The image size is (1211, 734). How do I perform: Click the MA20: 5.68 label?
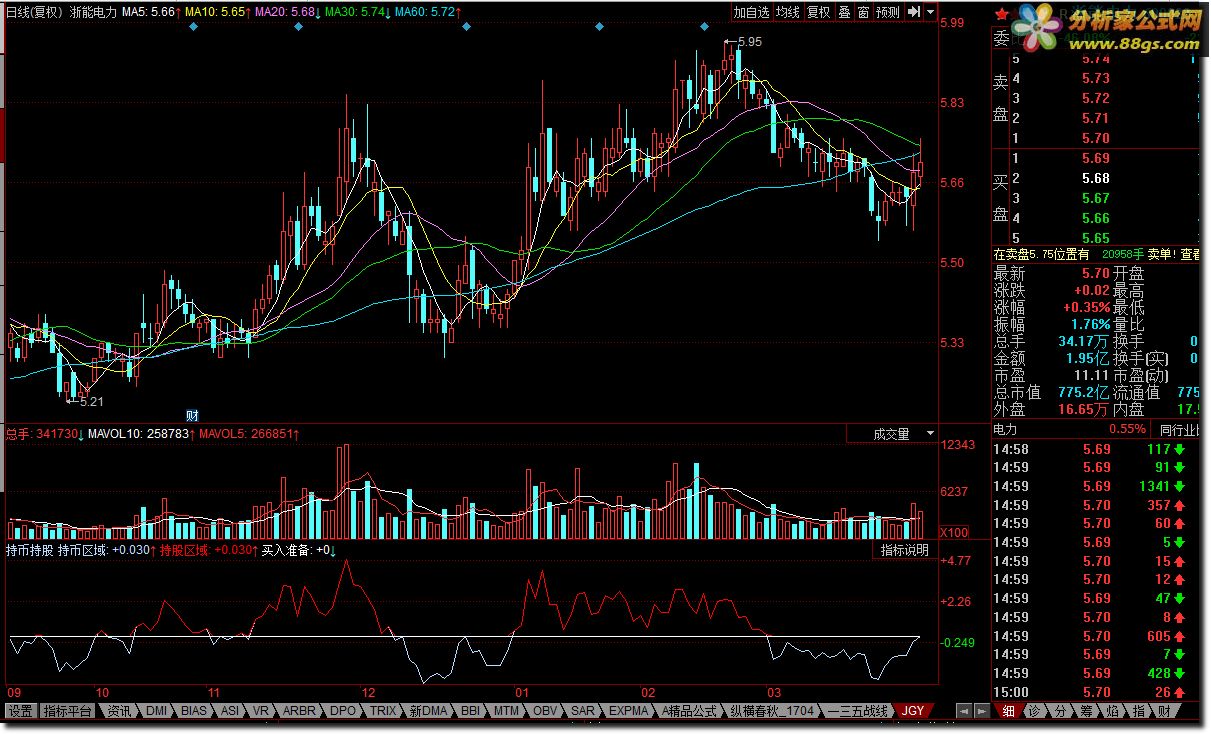(x=285, y=12)
